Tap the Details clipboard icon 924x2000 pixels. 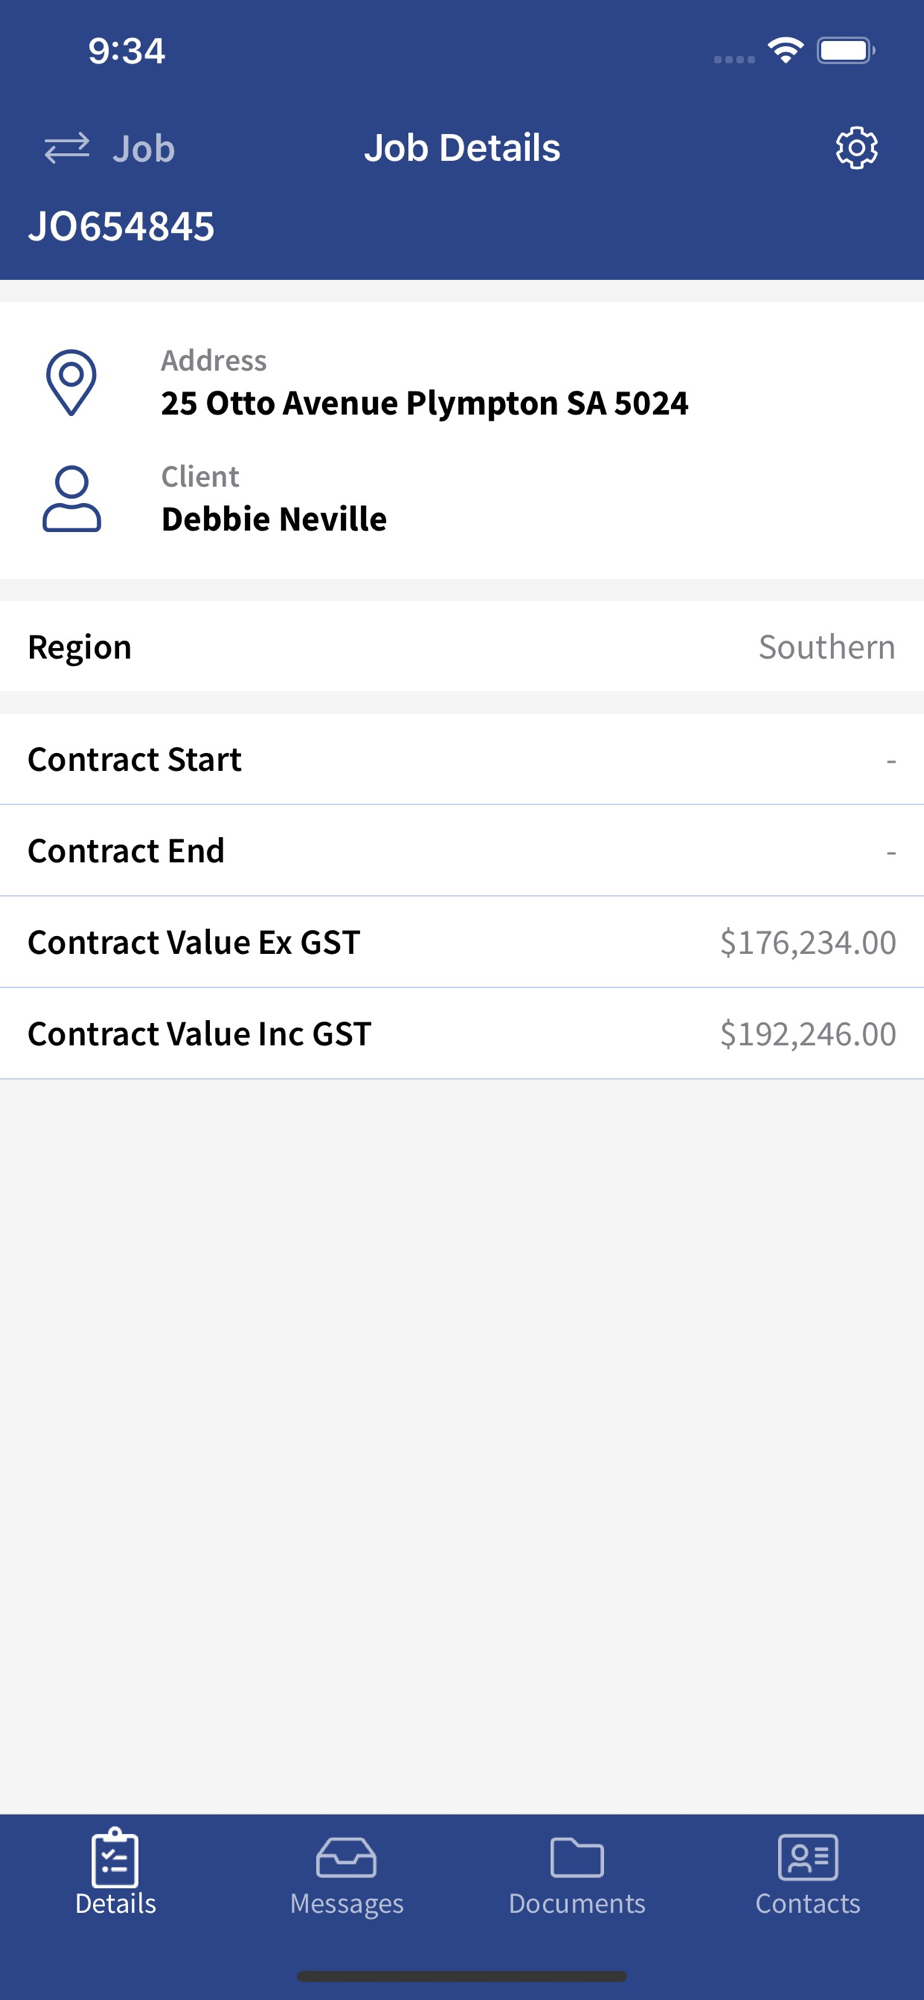pyautogui.click(x=115, y=1857)
